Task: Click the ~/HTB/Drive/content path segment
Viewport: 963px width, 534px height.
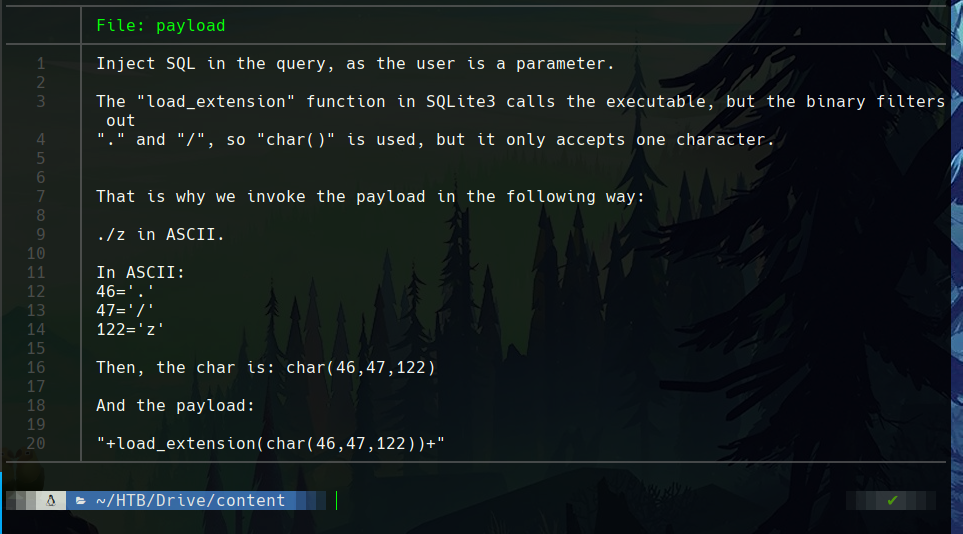Action: coord(190,501)
